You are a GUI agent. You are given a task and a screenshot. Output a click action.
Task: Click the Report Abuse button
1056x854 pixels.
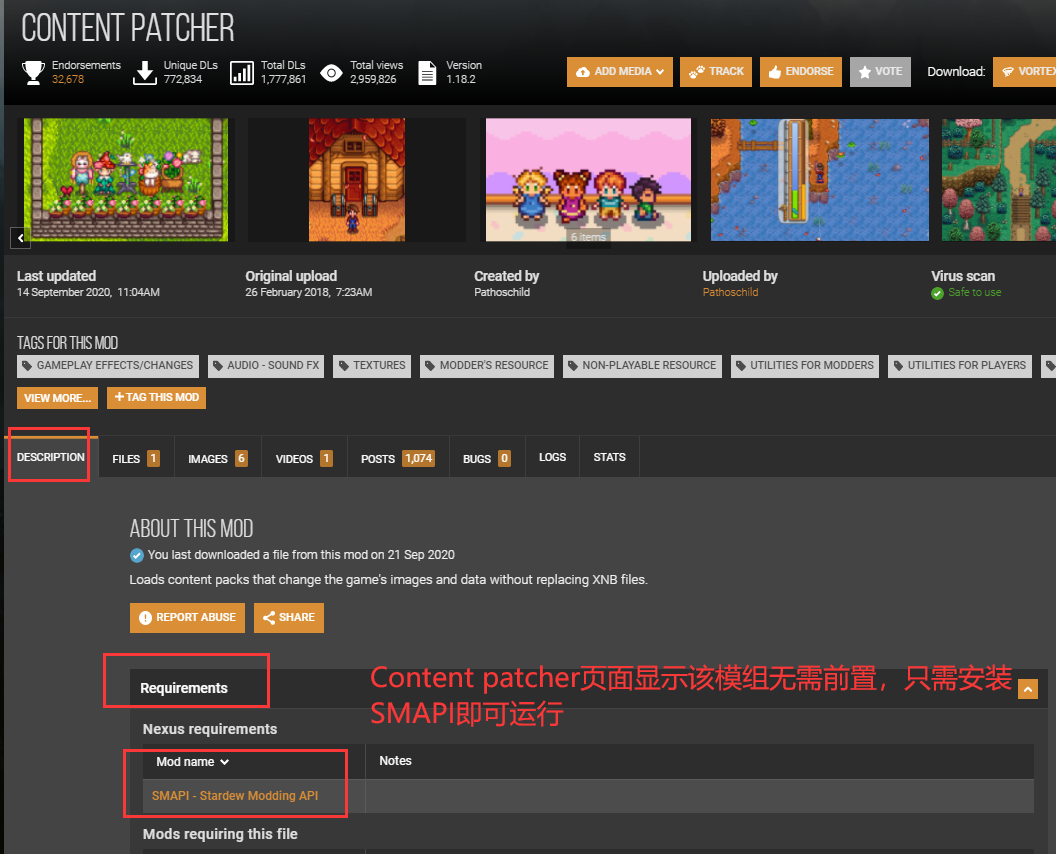pyautogui.click(x=187, y=618)
